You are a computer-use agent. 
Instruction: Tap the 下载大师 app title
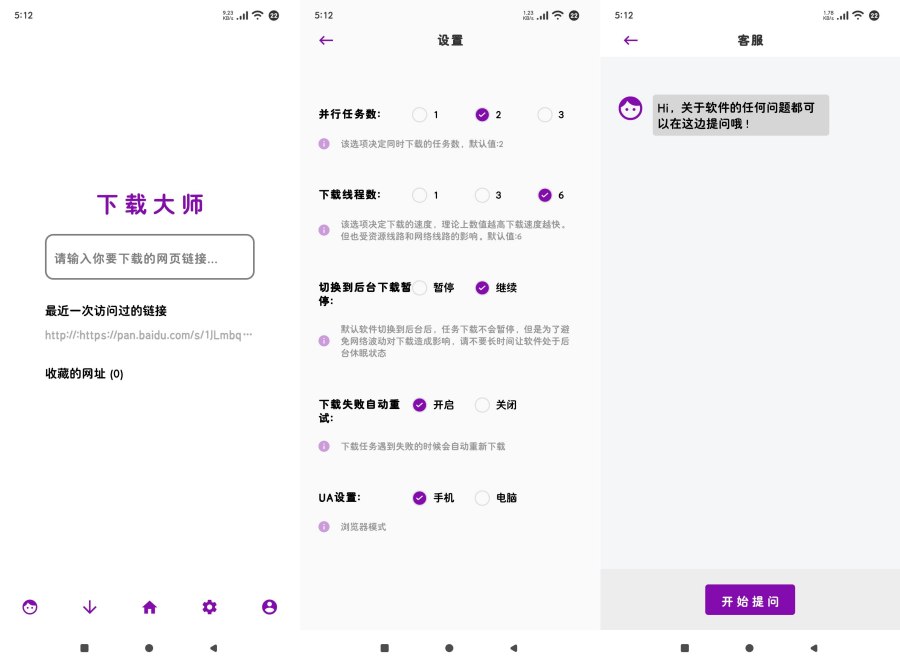[149, 203]
